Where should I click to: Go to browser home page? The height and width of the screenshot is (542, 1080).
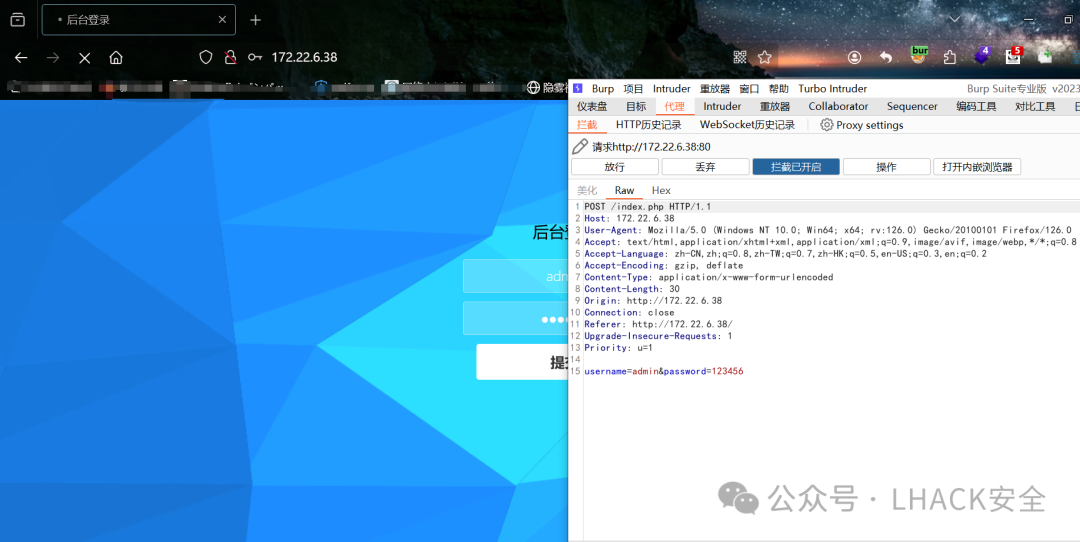point(116,58)
